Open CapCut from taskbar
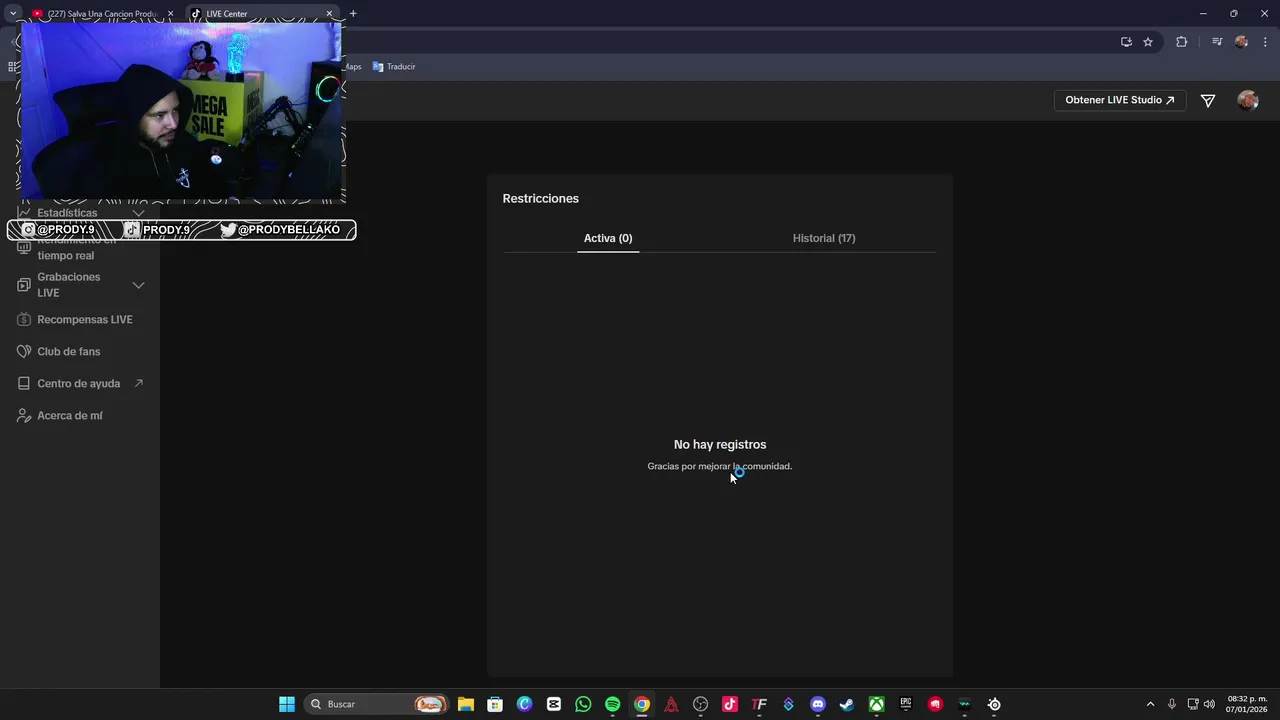1280x720 pixels. 554,704
